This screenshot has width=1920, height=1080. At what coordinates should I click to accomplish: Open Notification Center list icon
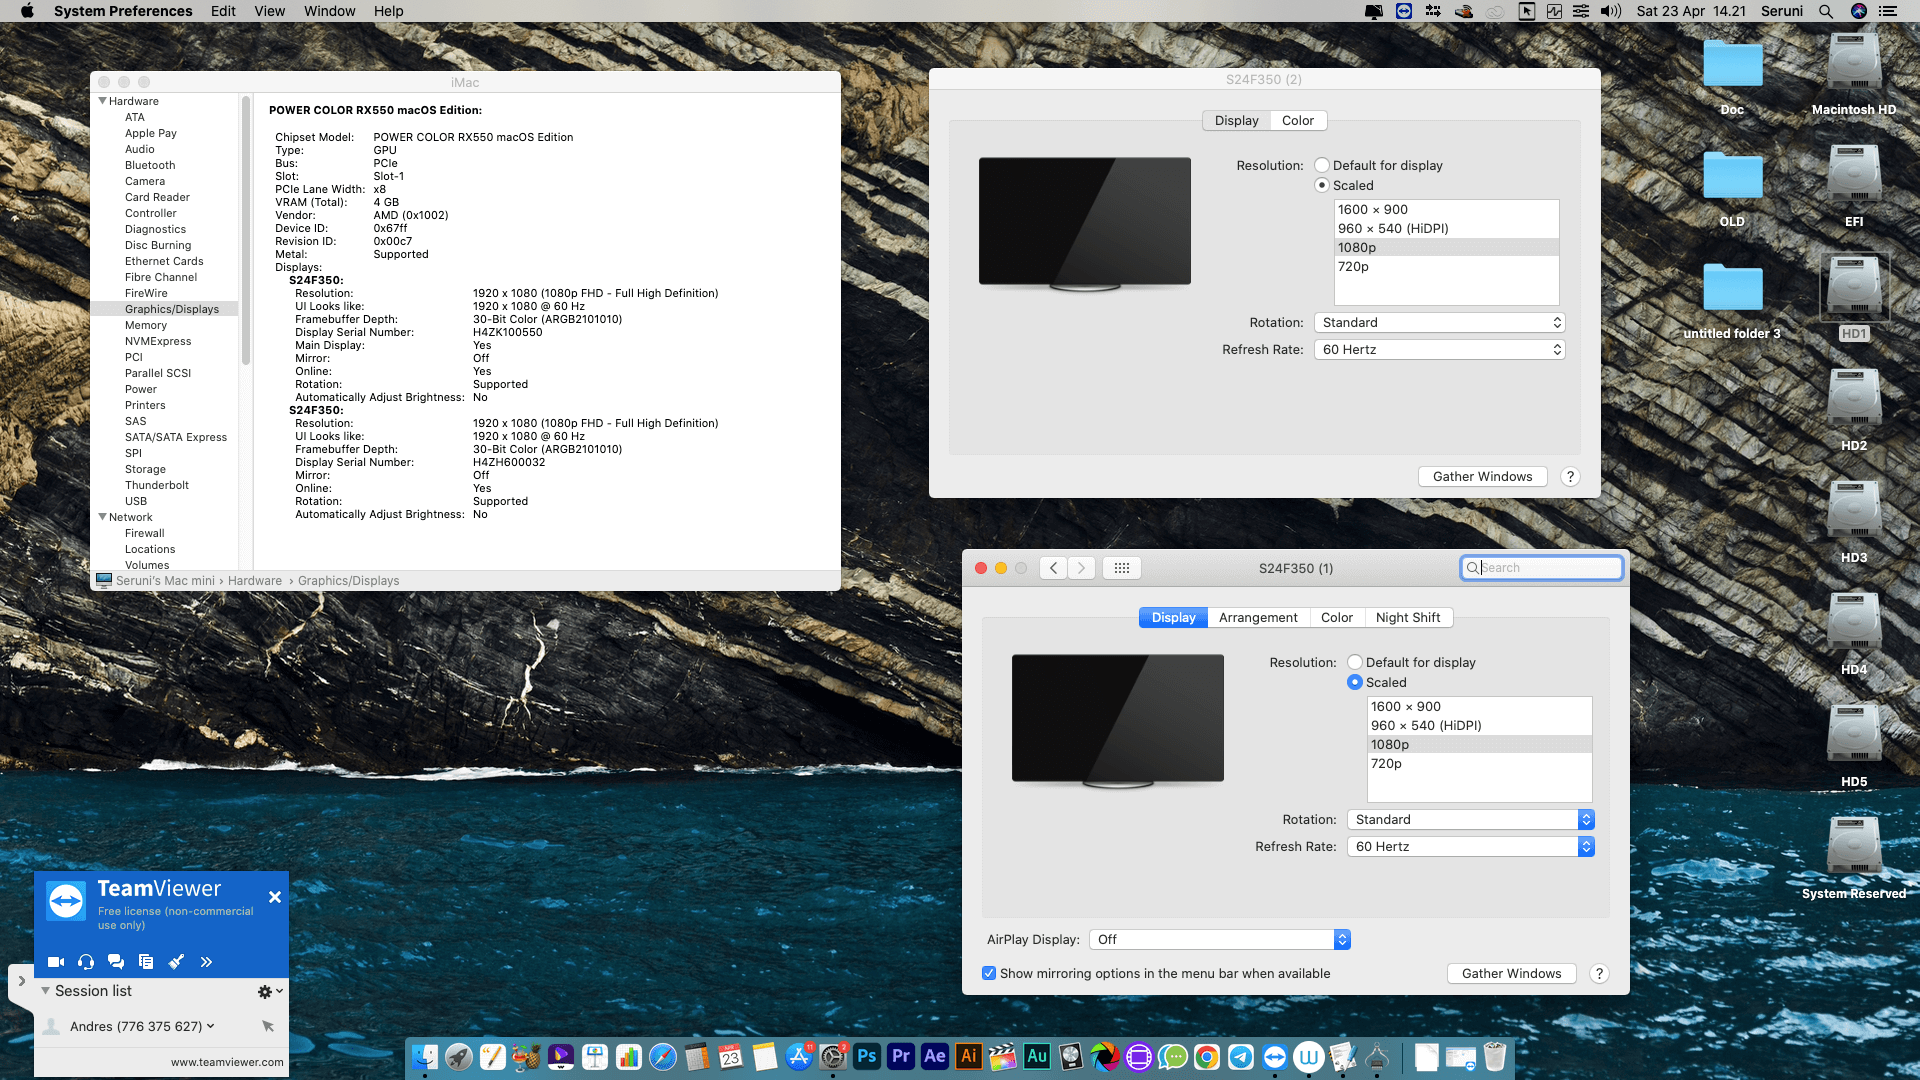(1888, 11)
